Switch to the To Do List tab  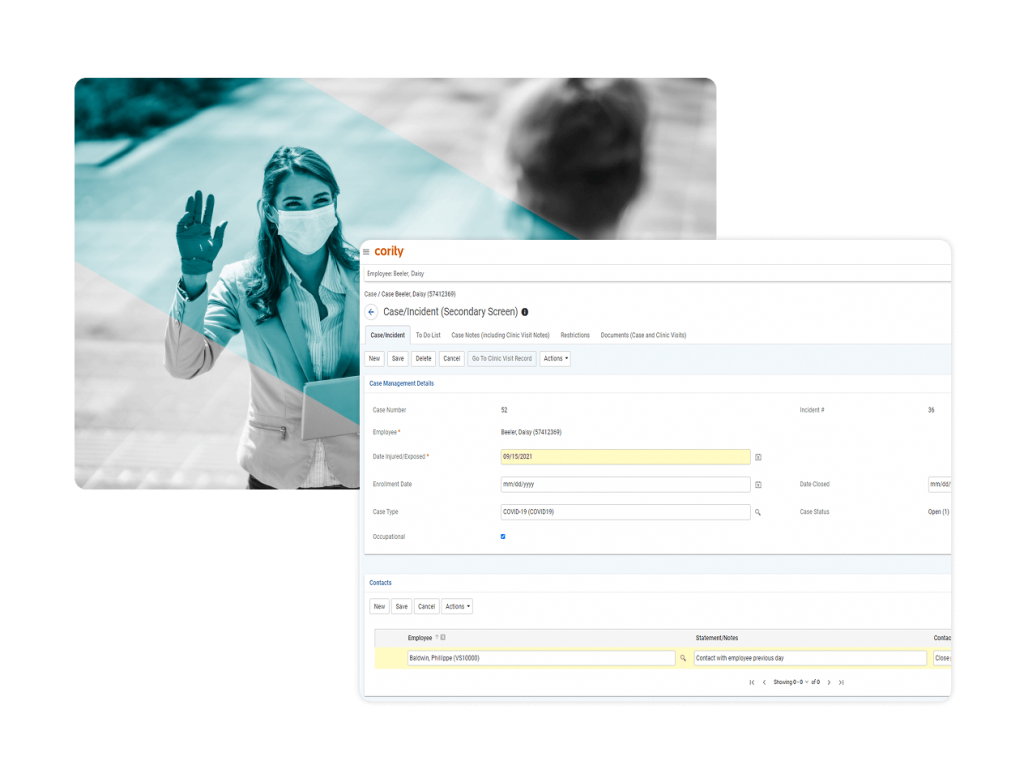[428, 335]
